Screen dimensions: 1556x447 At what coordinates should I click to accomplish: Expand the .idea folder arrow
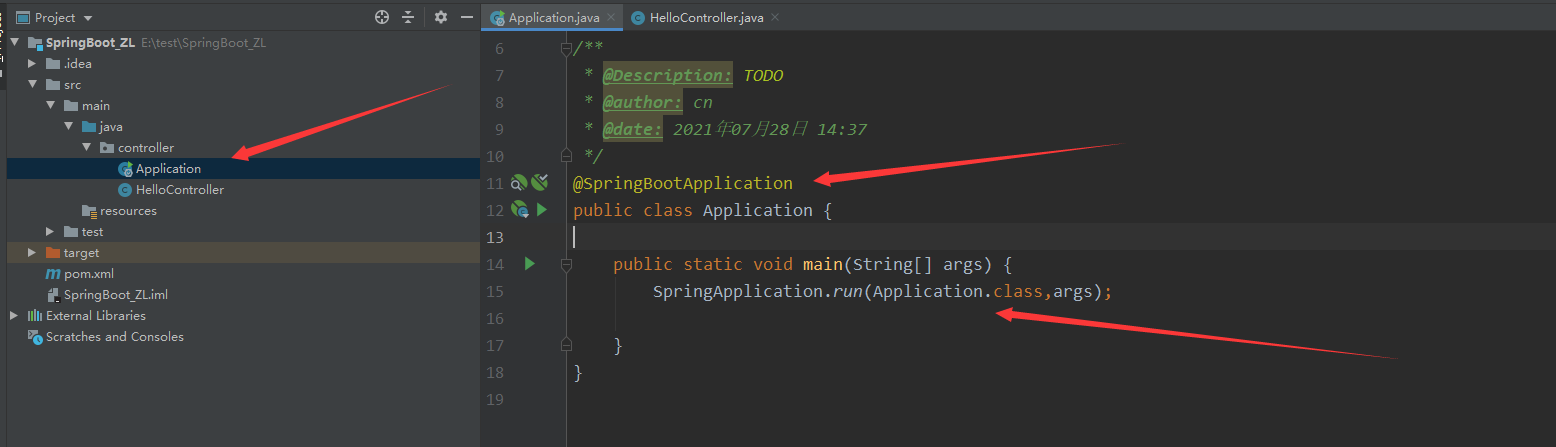(x=32, y=64)
